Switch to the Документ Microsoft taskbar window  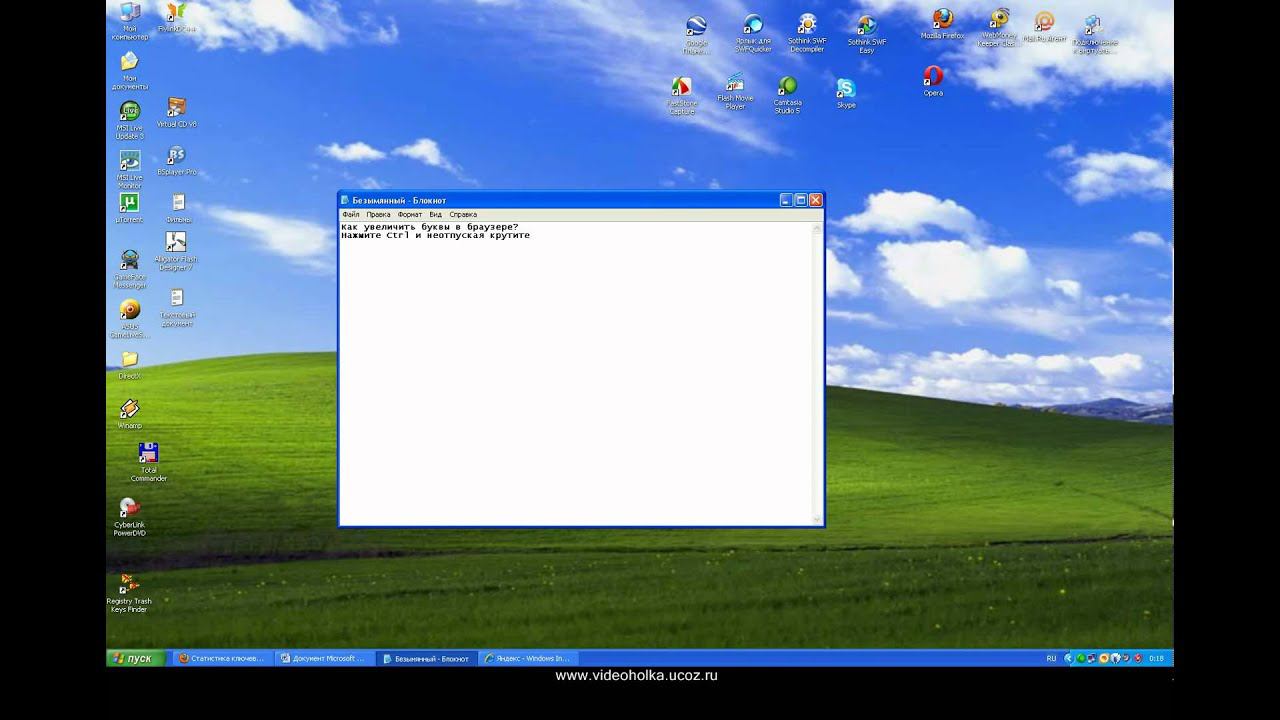click(324, 659)
